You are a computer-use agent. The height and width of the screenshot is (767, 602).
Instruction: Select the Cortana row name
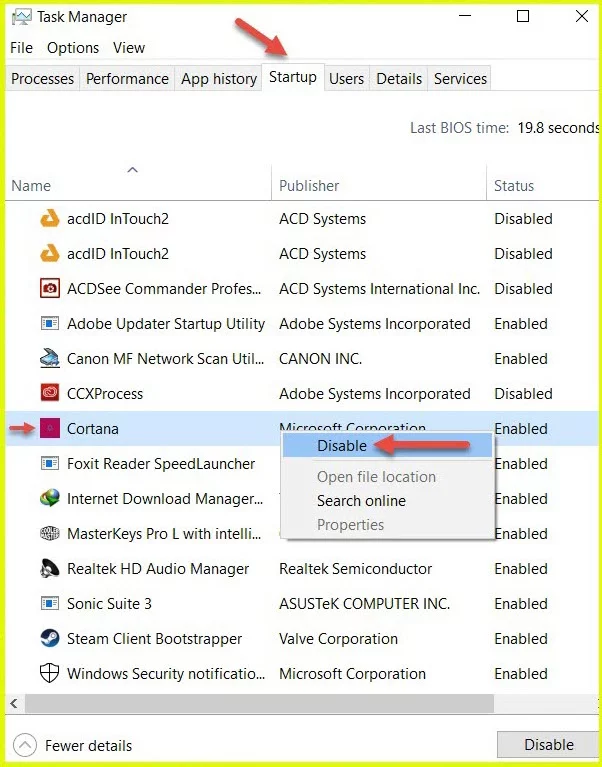pyautogui.click(x=93, y=429)
